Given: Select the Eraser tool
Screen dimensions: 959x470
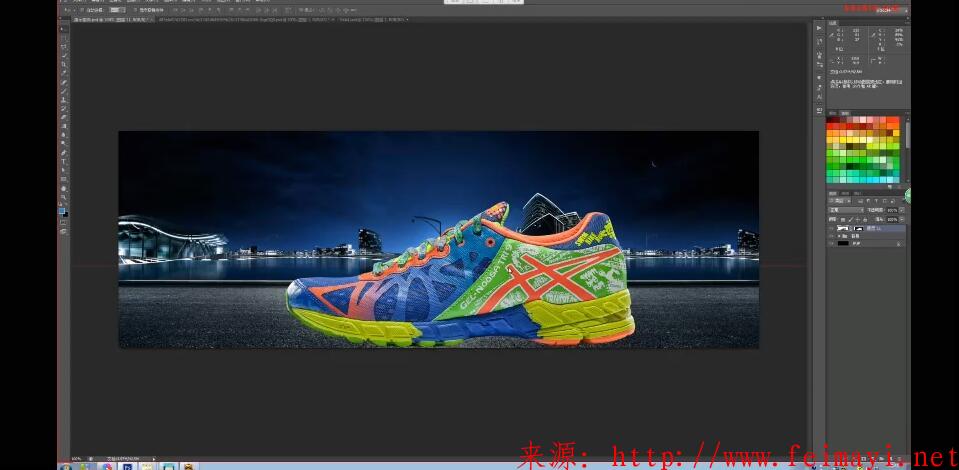Looking at the screenshot, I should click(64, 118).
